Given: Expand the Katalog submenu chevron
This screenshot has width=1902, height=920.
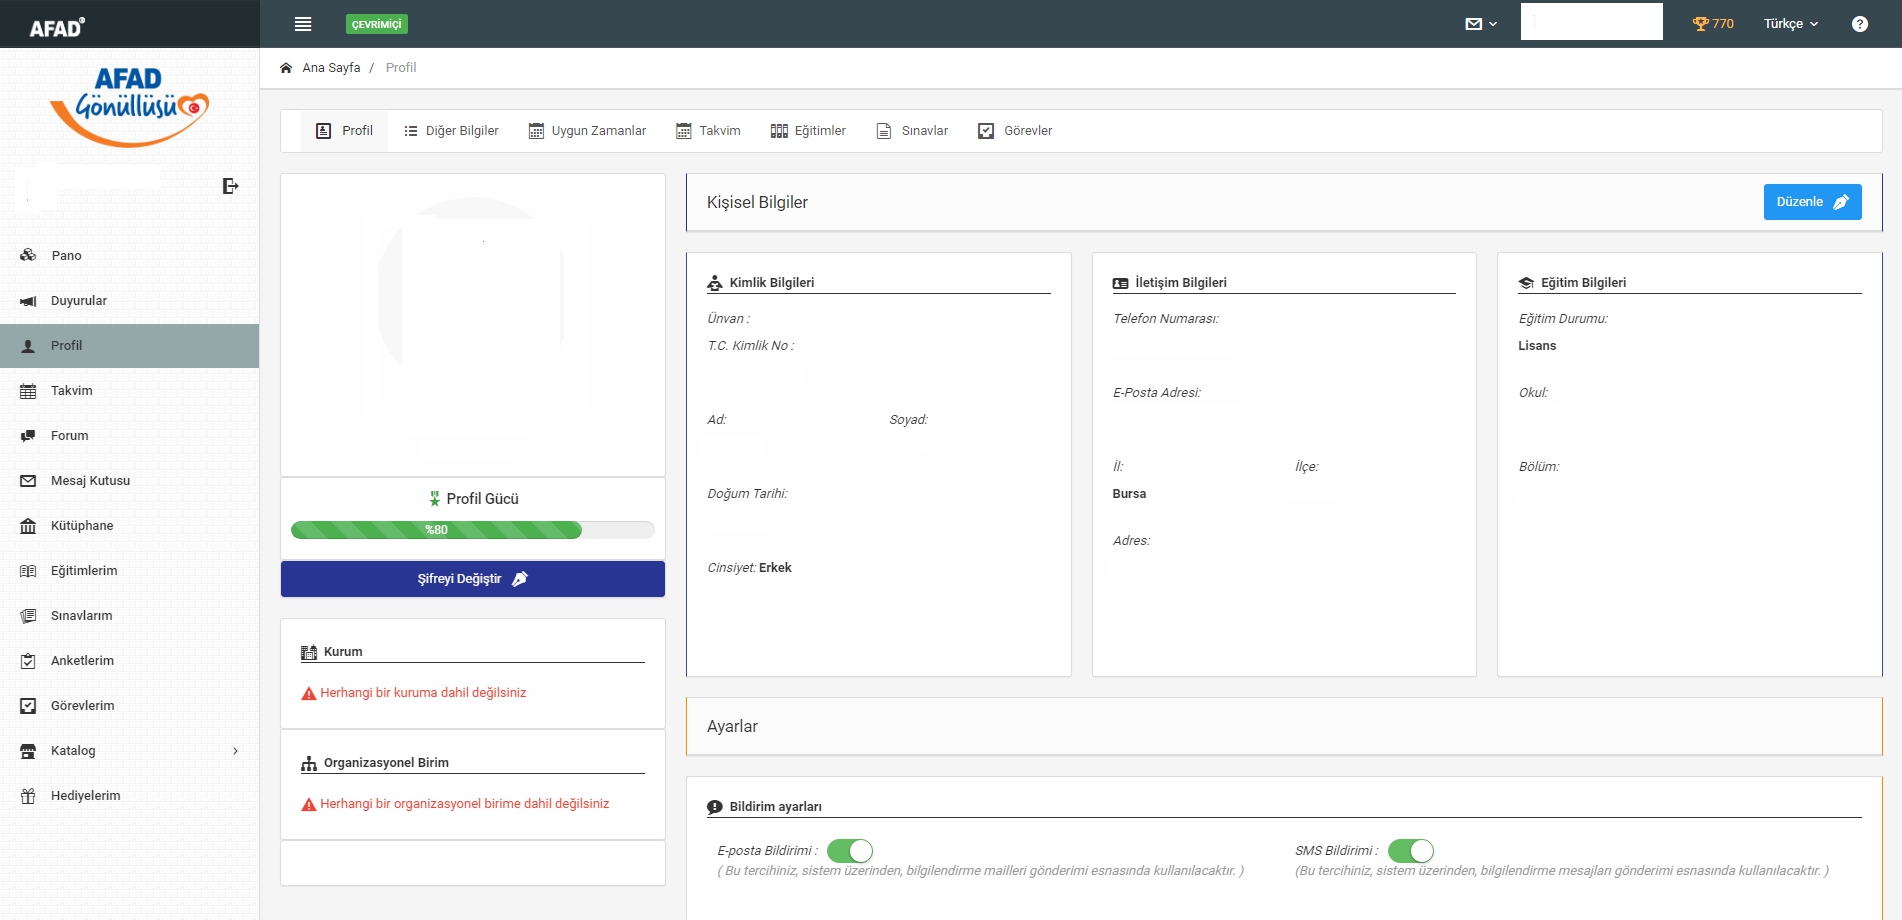Looking at the screenshot, I should pos(235,751).
